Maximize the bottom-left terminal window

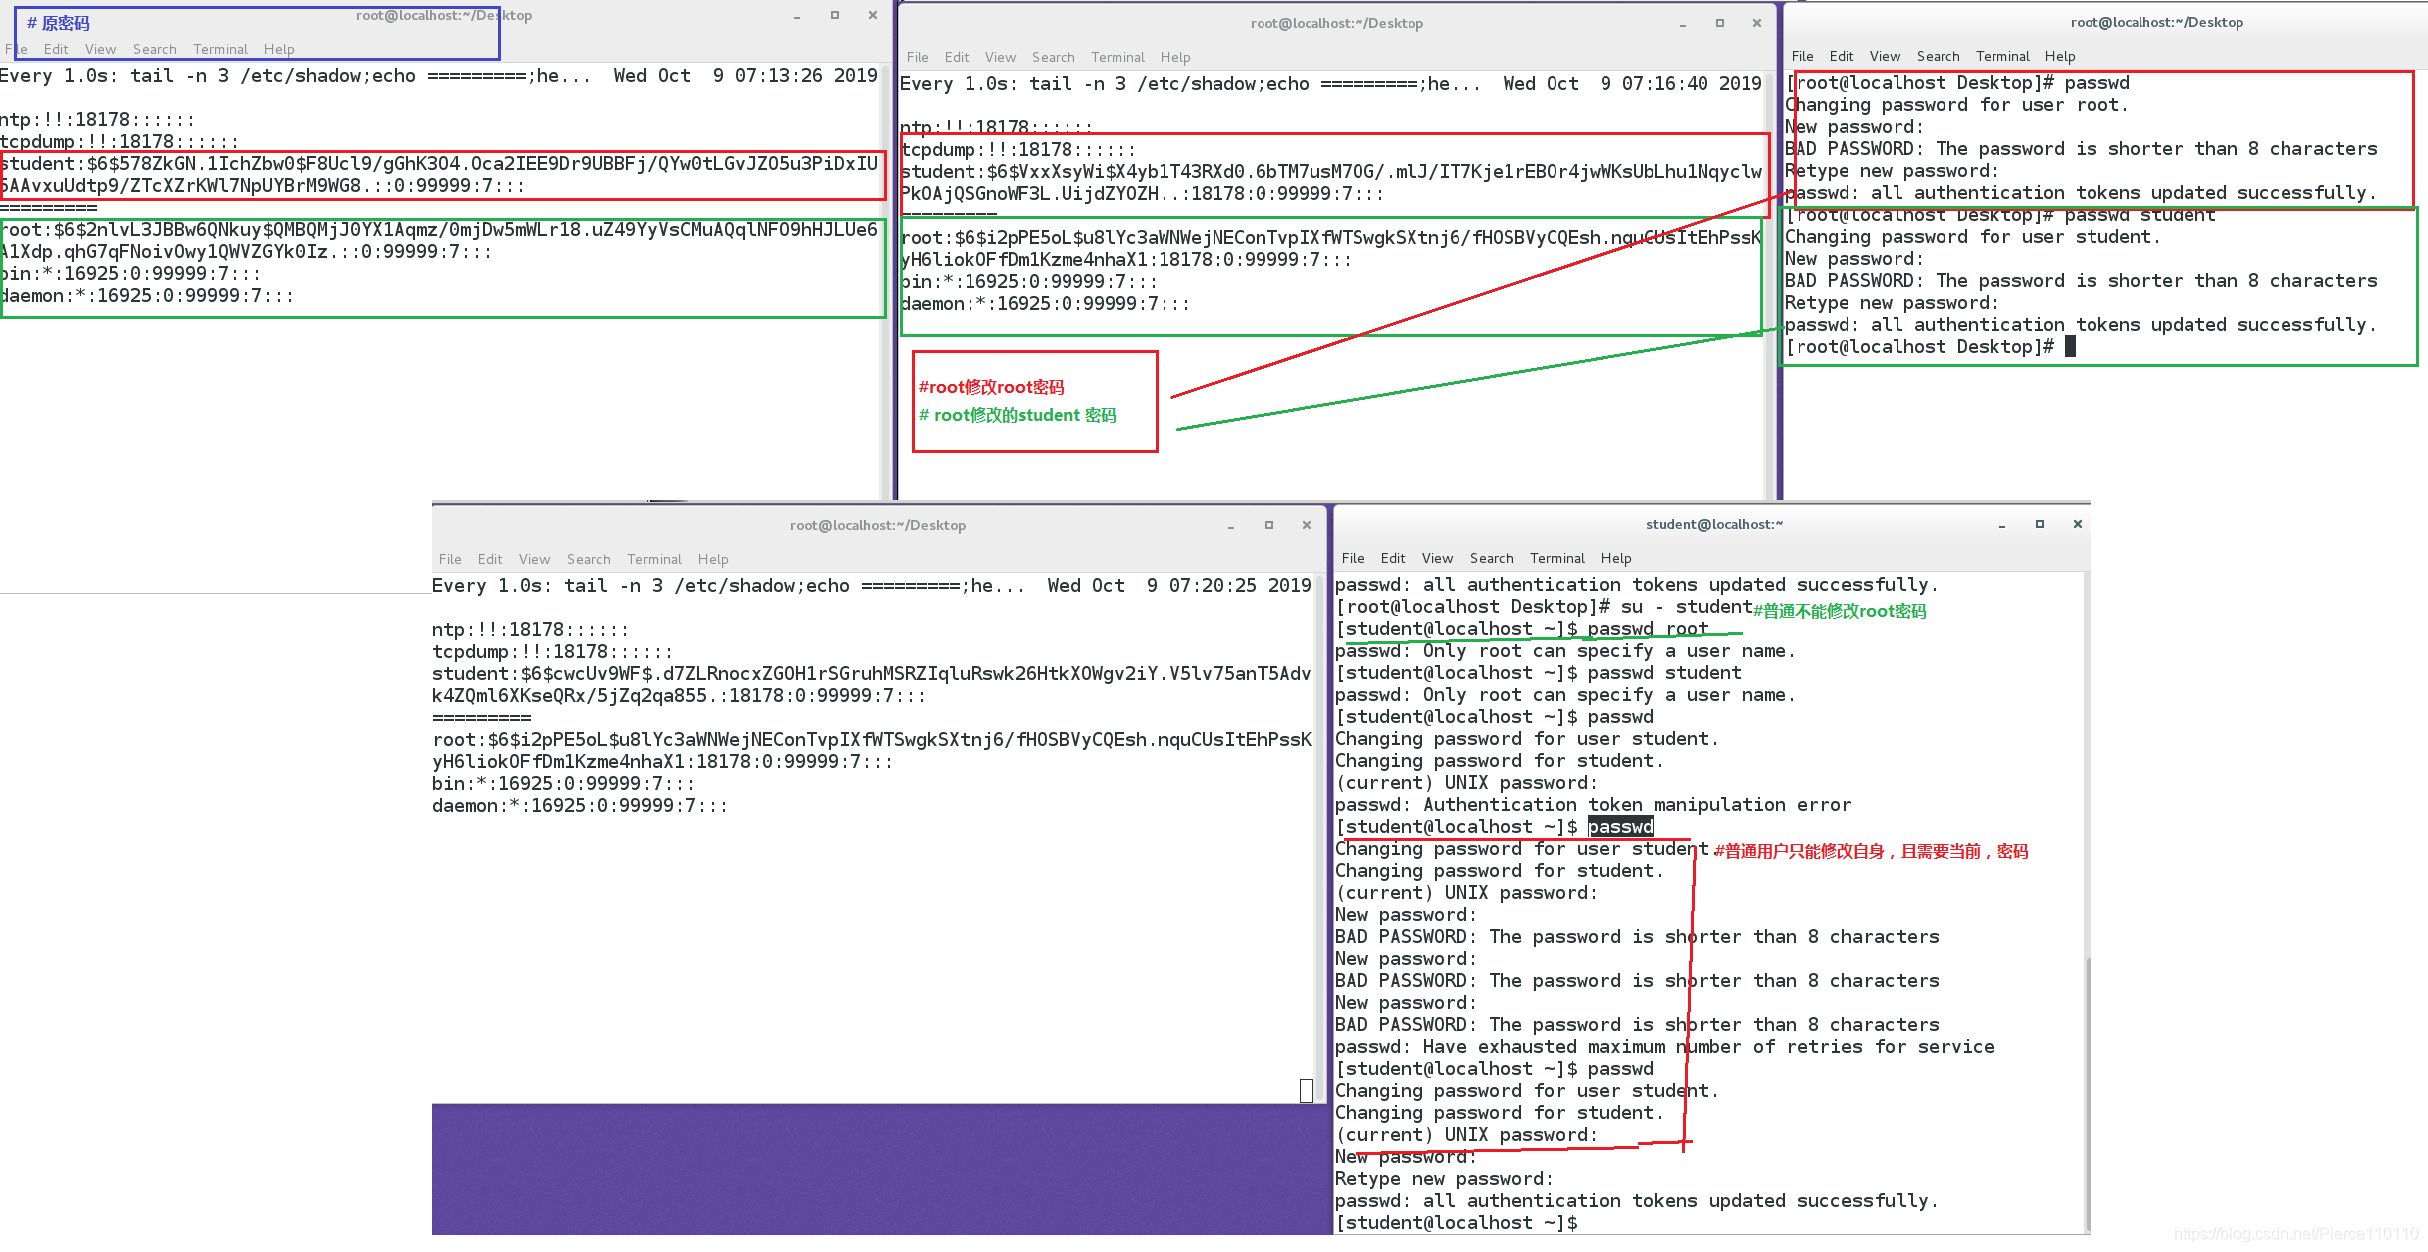pyautogui.click(x=1269, y=525)
